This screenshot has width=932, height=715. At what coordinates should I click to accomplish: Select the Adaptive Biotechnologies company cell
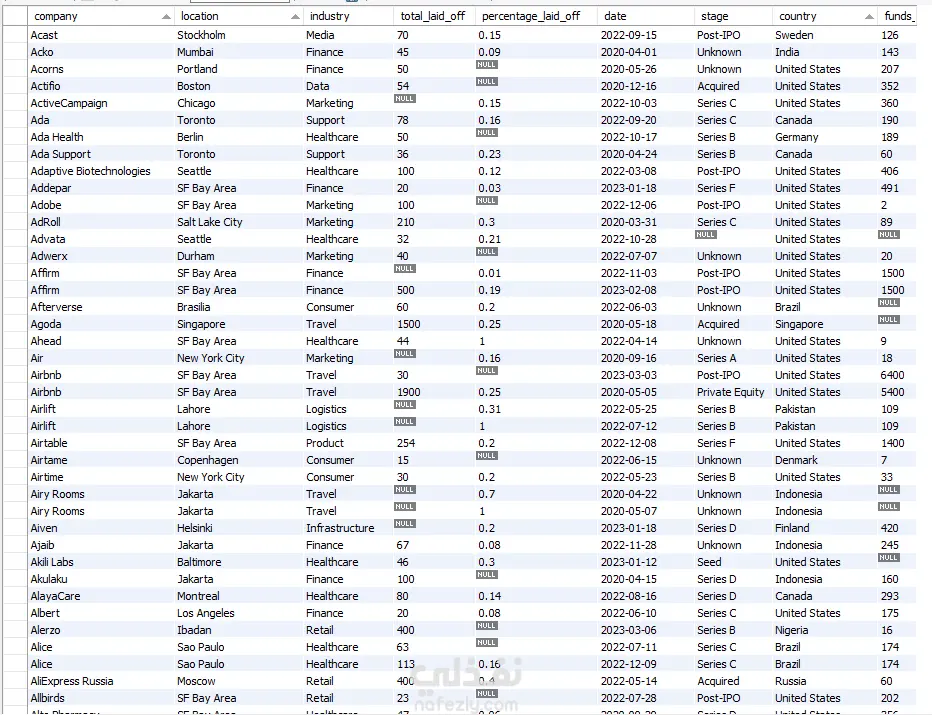(x=100, y=171)
